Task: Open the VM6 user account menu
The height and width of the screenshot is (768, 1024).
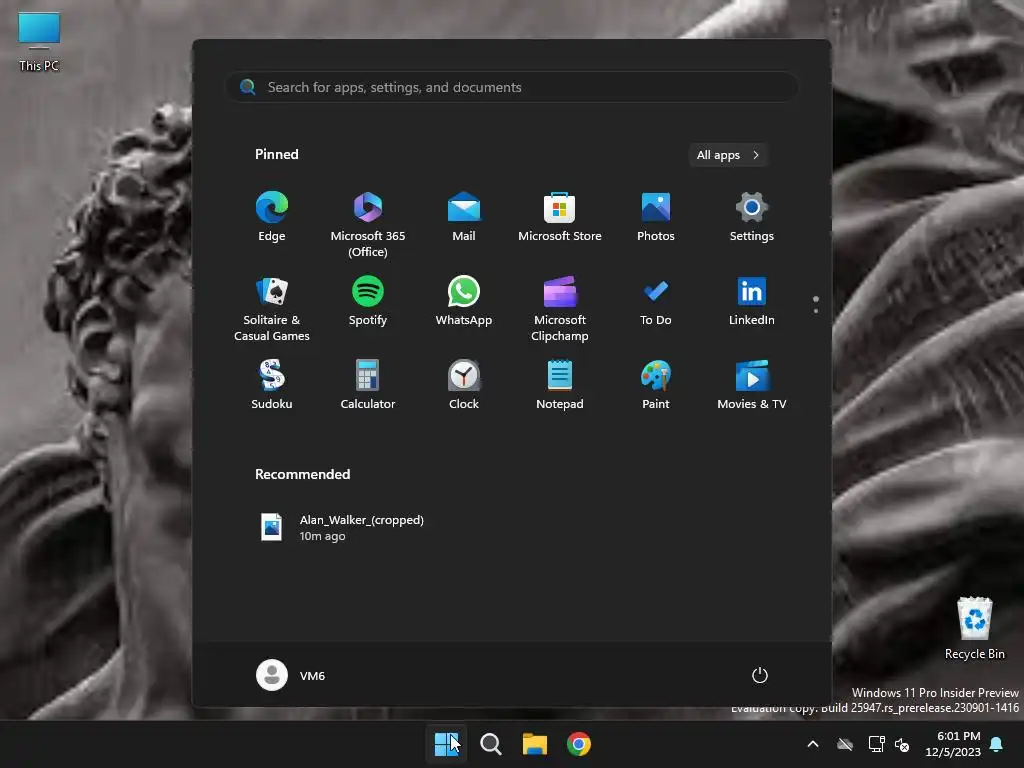Action: [x=291, y=675]
